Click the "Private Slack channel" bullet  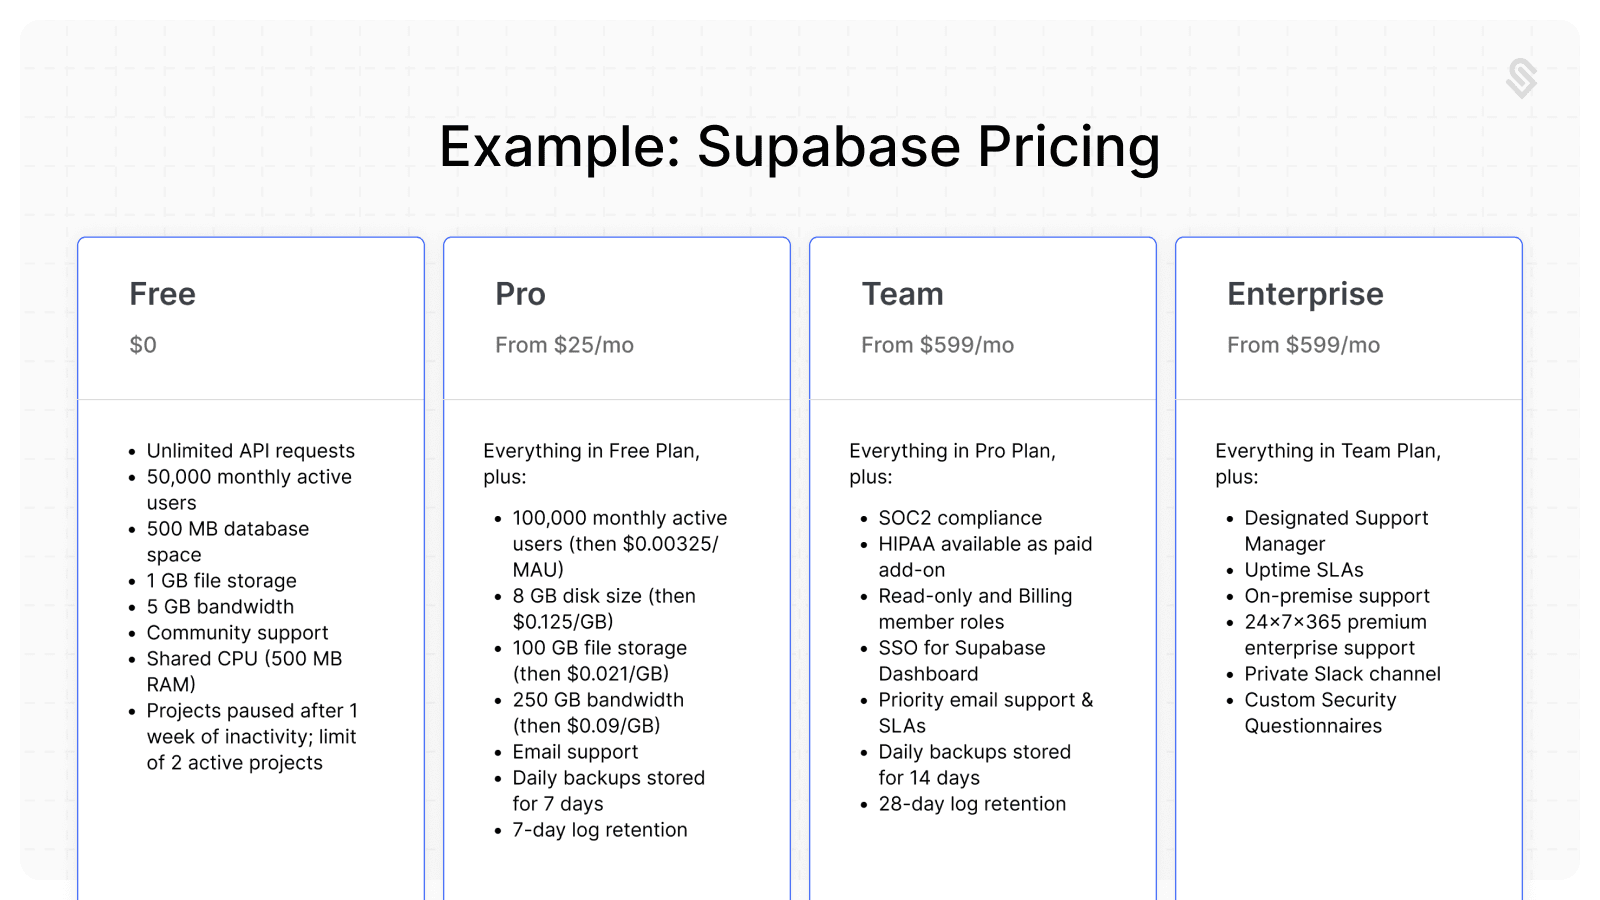tap(1342, 674)
